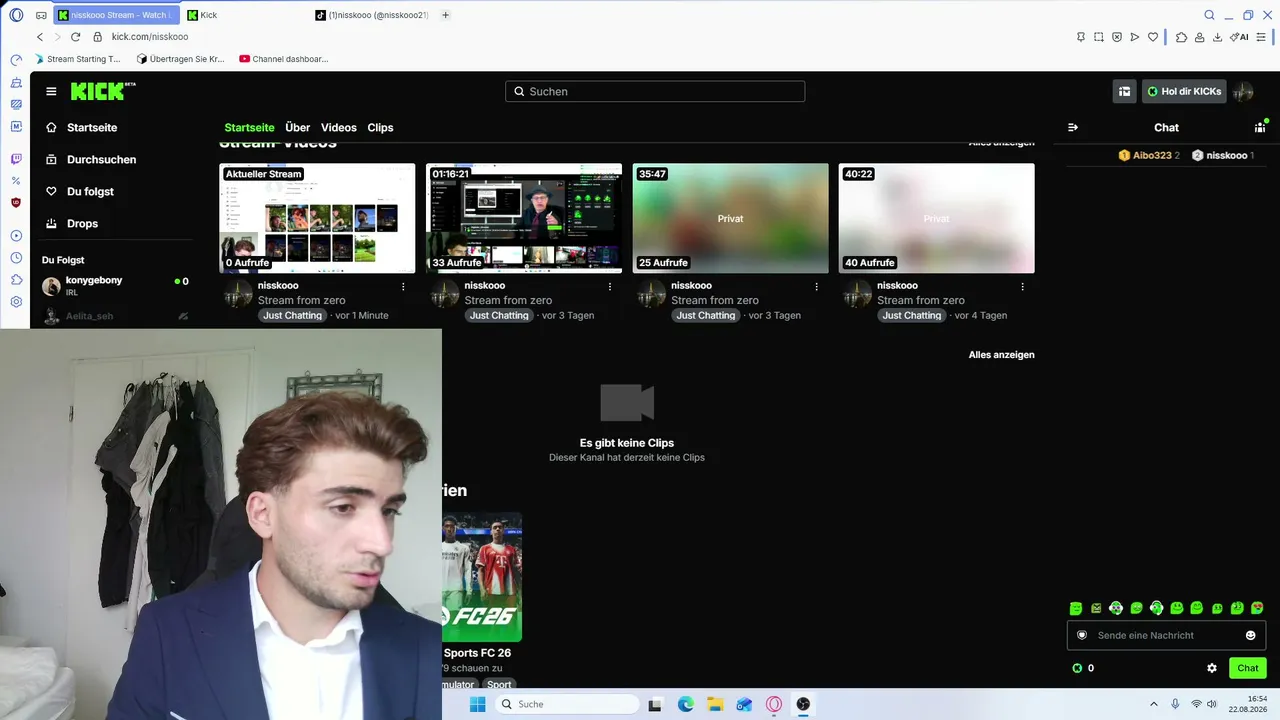Open options for current stream video
The width and height of the screenshot is (1280, 720).
[x=403, y=286]
